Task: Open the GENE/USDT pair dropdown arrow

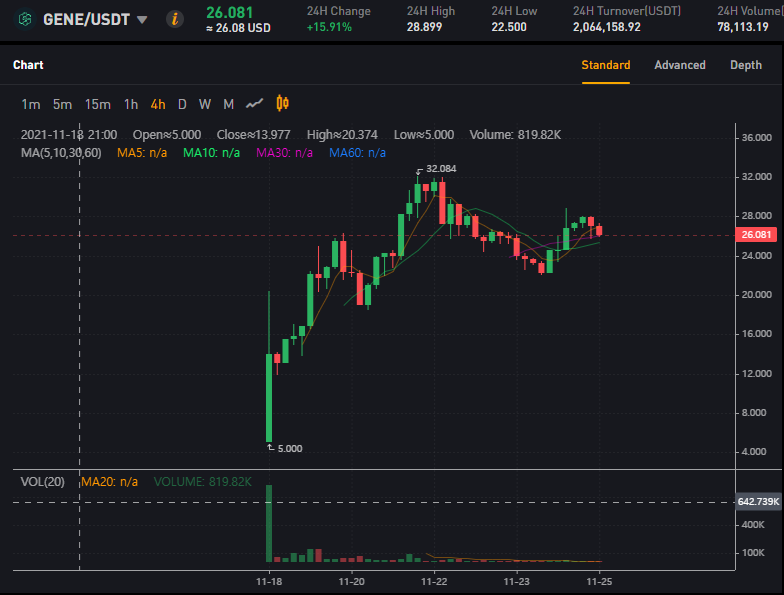Action: [142, 20]
